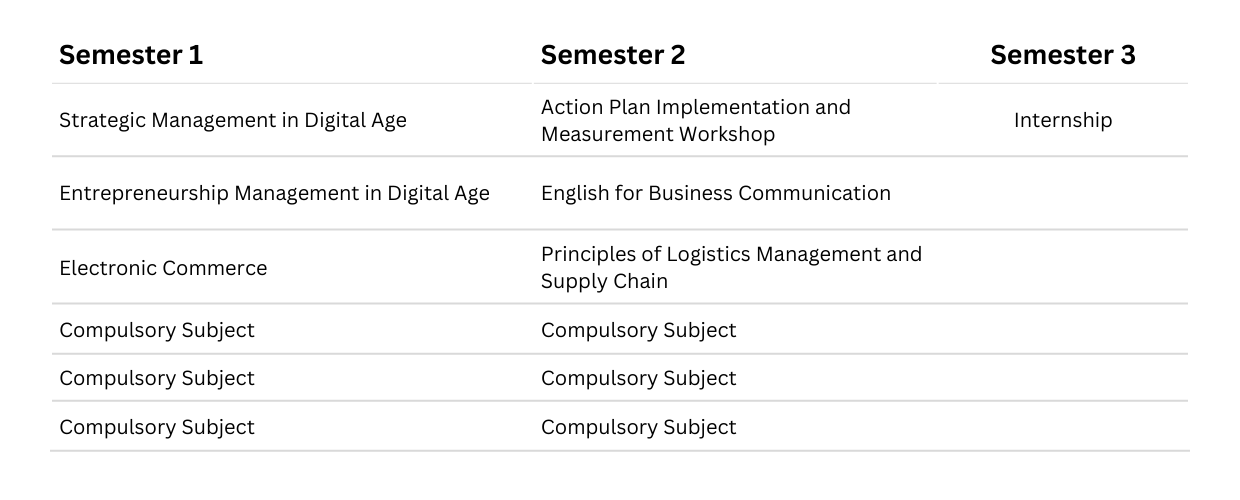This screenshot has width=1240, height=500.
Task: Select second Compulsory Subject in Semester 1
Action: (x=157, y=378)
